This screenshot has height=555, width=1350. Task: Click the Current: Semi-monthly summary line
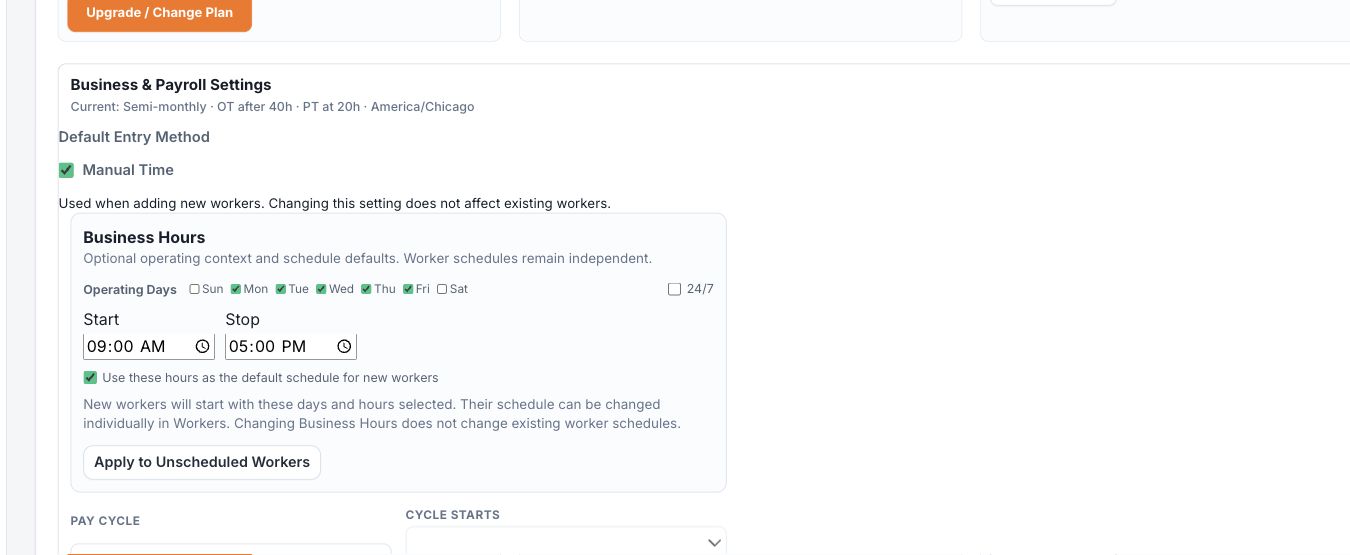[272, 106]
